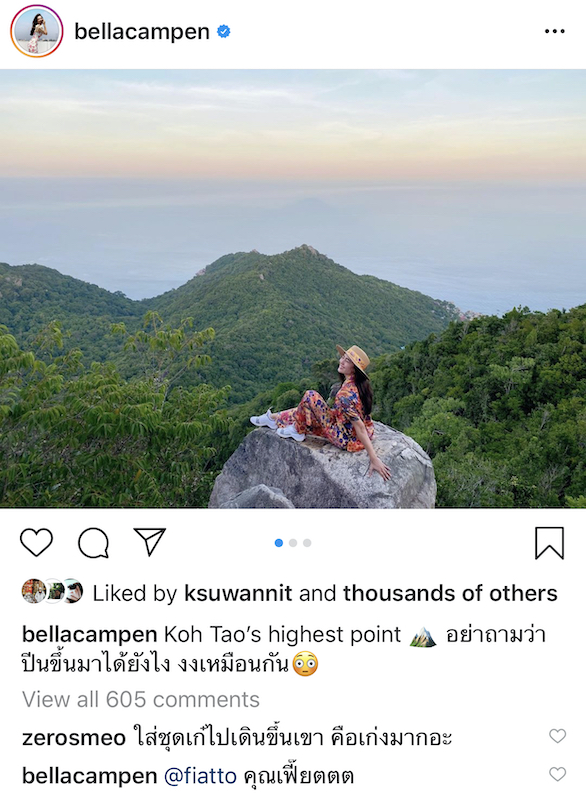586x800 pixels.
Task: Open comments via speech bubble icon
Action: [x=93, y=542]
